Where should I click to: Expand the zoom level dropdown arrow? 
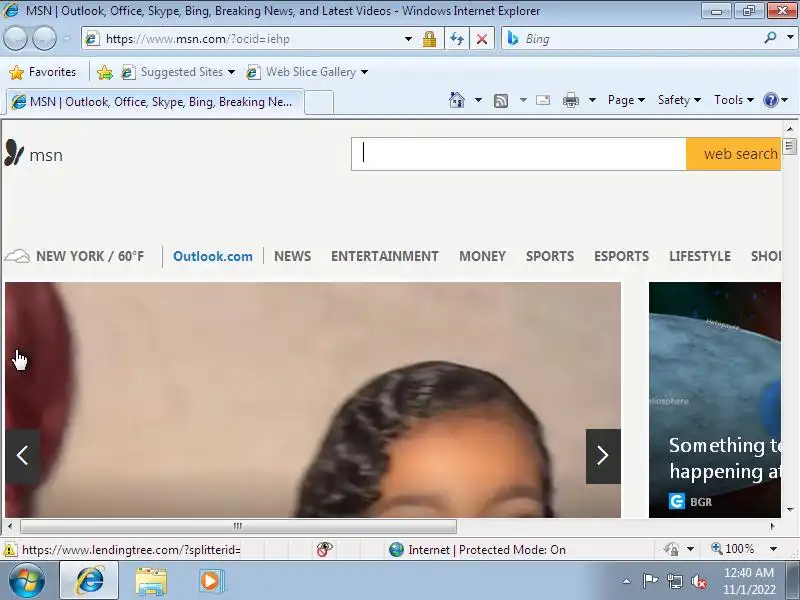click(x=773, y=549)
